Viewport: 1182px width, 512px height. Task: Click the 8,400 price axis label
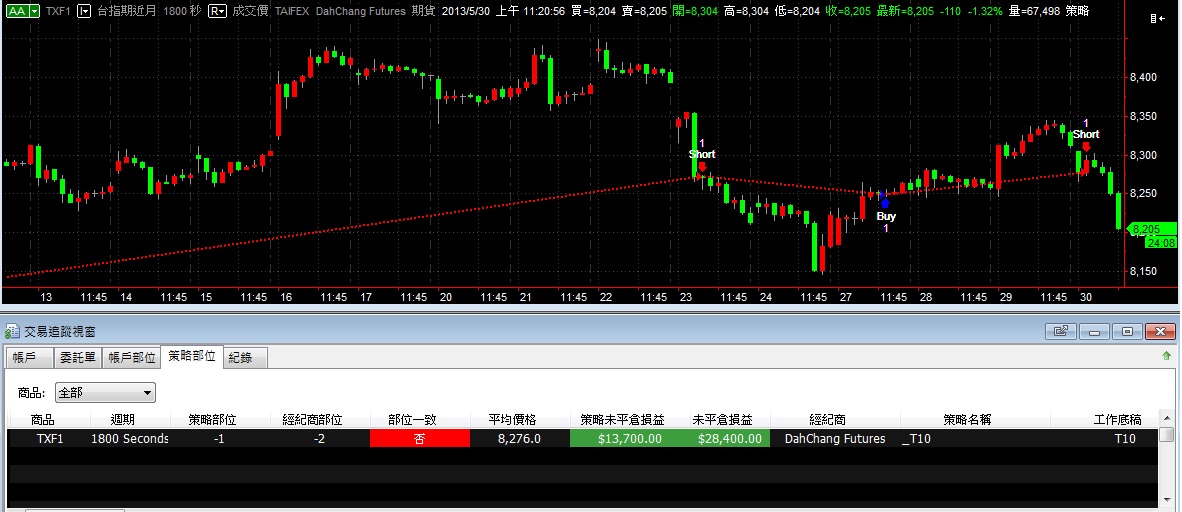1144,77
